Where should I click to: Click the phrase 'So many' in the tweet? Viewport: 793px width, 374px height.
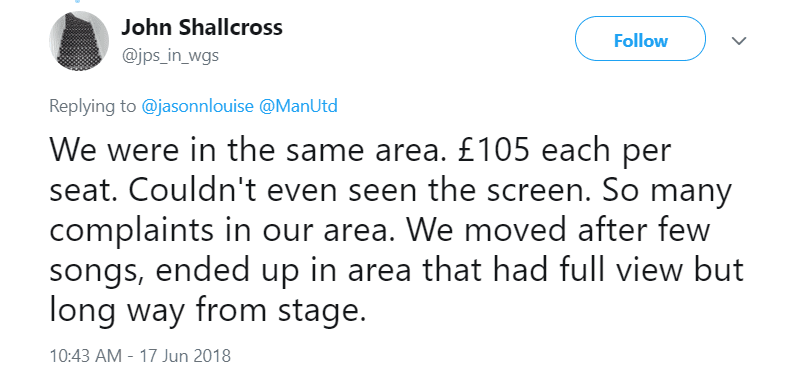666,191
